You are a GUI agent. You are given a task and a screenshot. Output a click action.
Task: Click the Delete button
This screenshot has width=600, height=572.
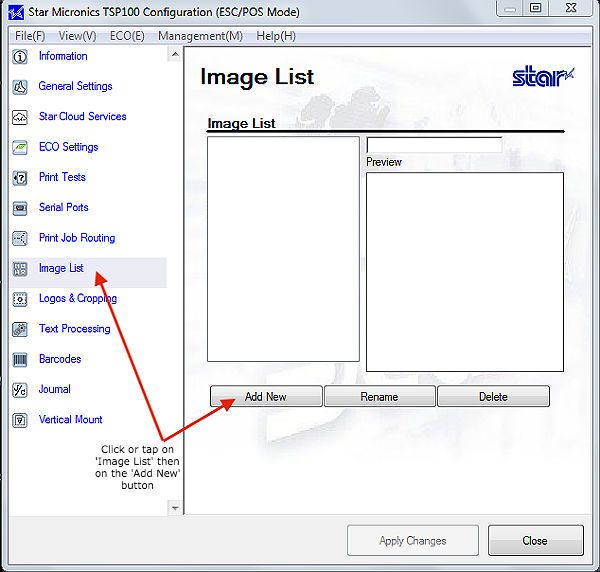click(x=493, y=396)
